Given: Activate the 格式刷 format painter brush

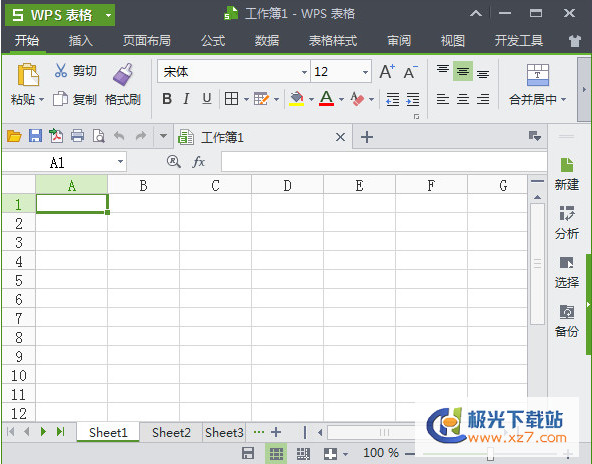Looking at the screenshot, I should pos(123,74).
